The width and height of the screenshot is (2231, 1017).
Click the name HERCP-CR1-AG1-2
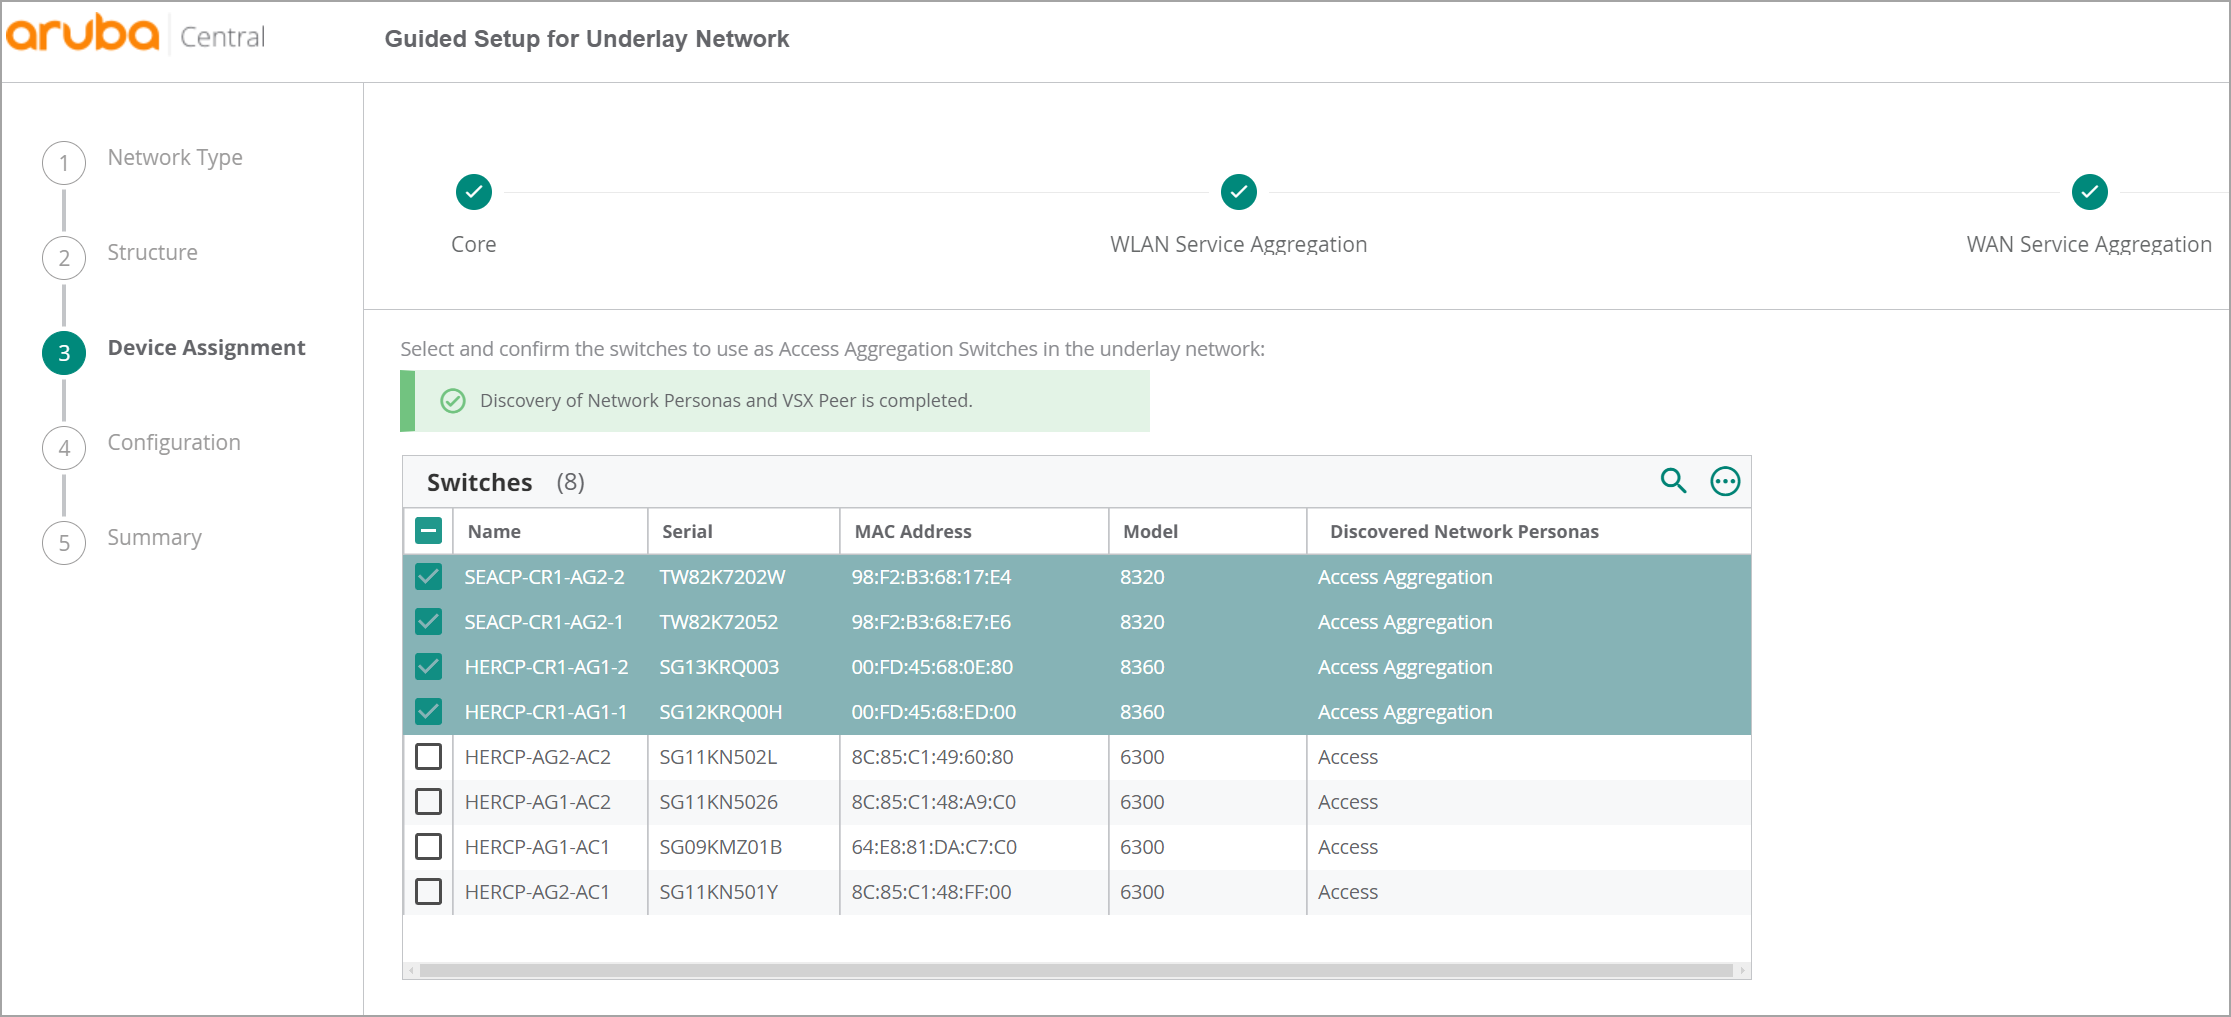pos(546,667)
